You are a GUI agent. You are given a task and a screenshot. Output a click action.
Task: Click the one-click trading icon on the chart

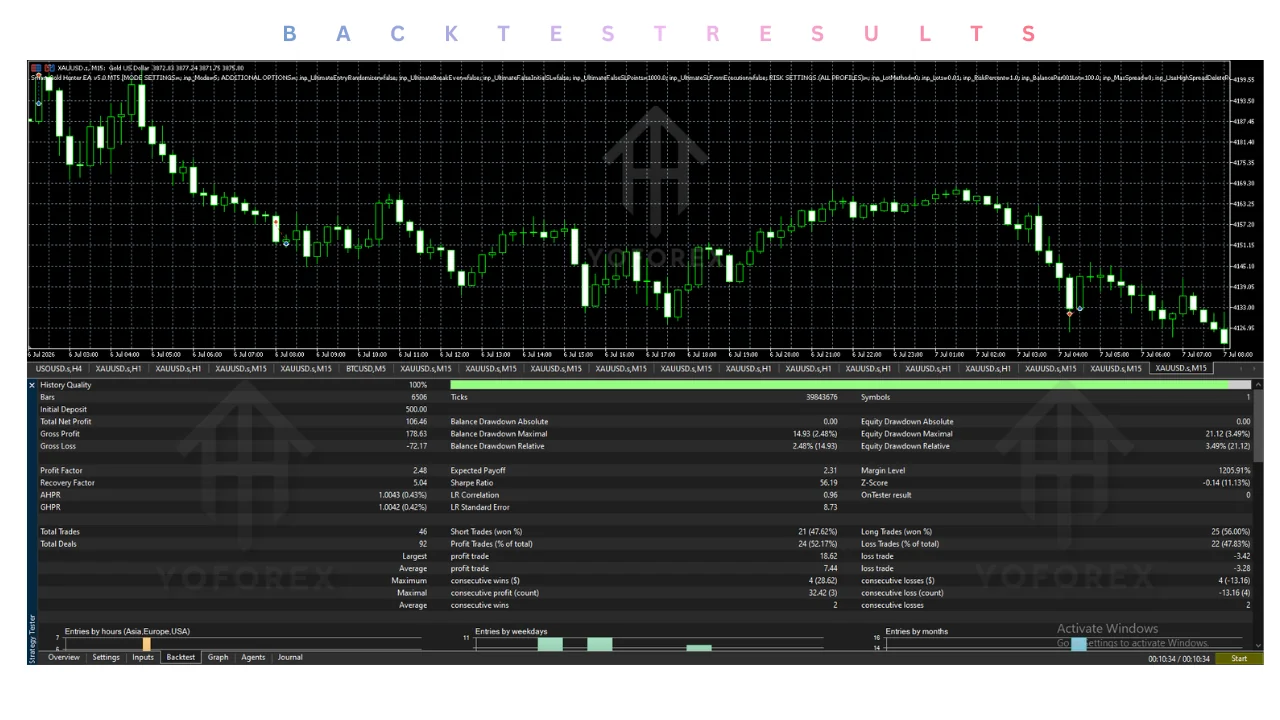pyautogui.click(x=36, y=68)
